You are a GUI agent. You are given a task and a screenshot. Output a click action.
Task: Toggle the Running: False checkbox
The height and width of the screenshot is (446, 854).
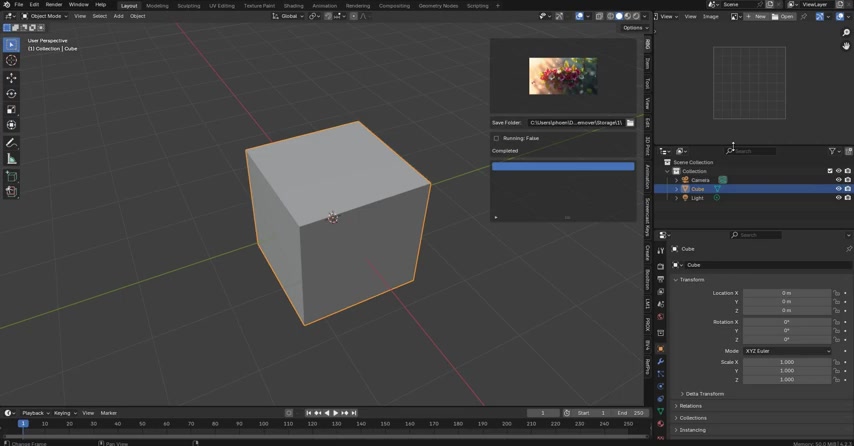(x=496, y=138)
